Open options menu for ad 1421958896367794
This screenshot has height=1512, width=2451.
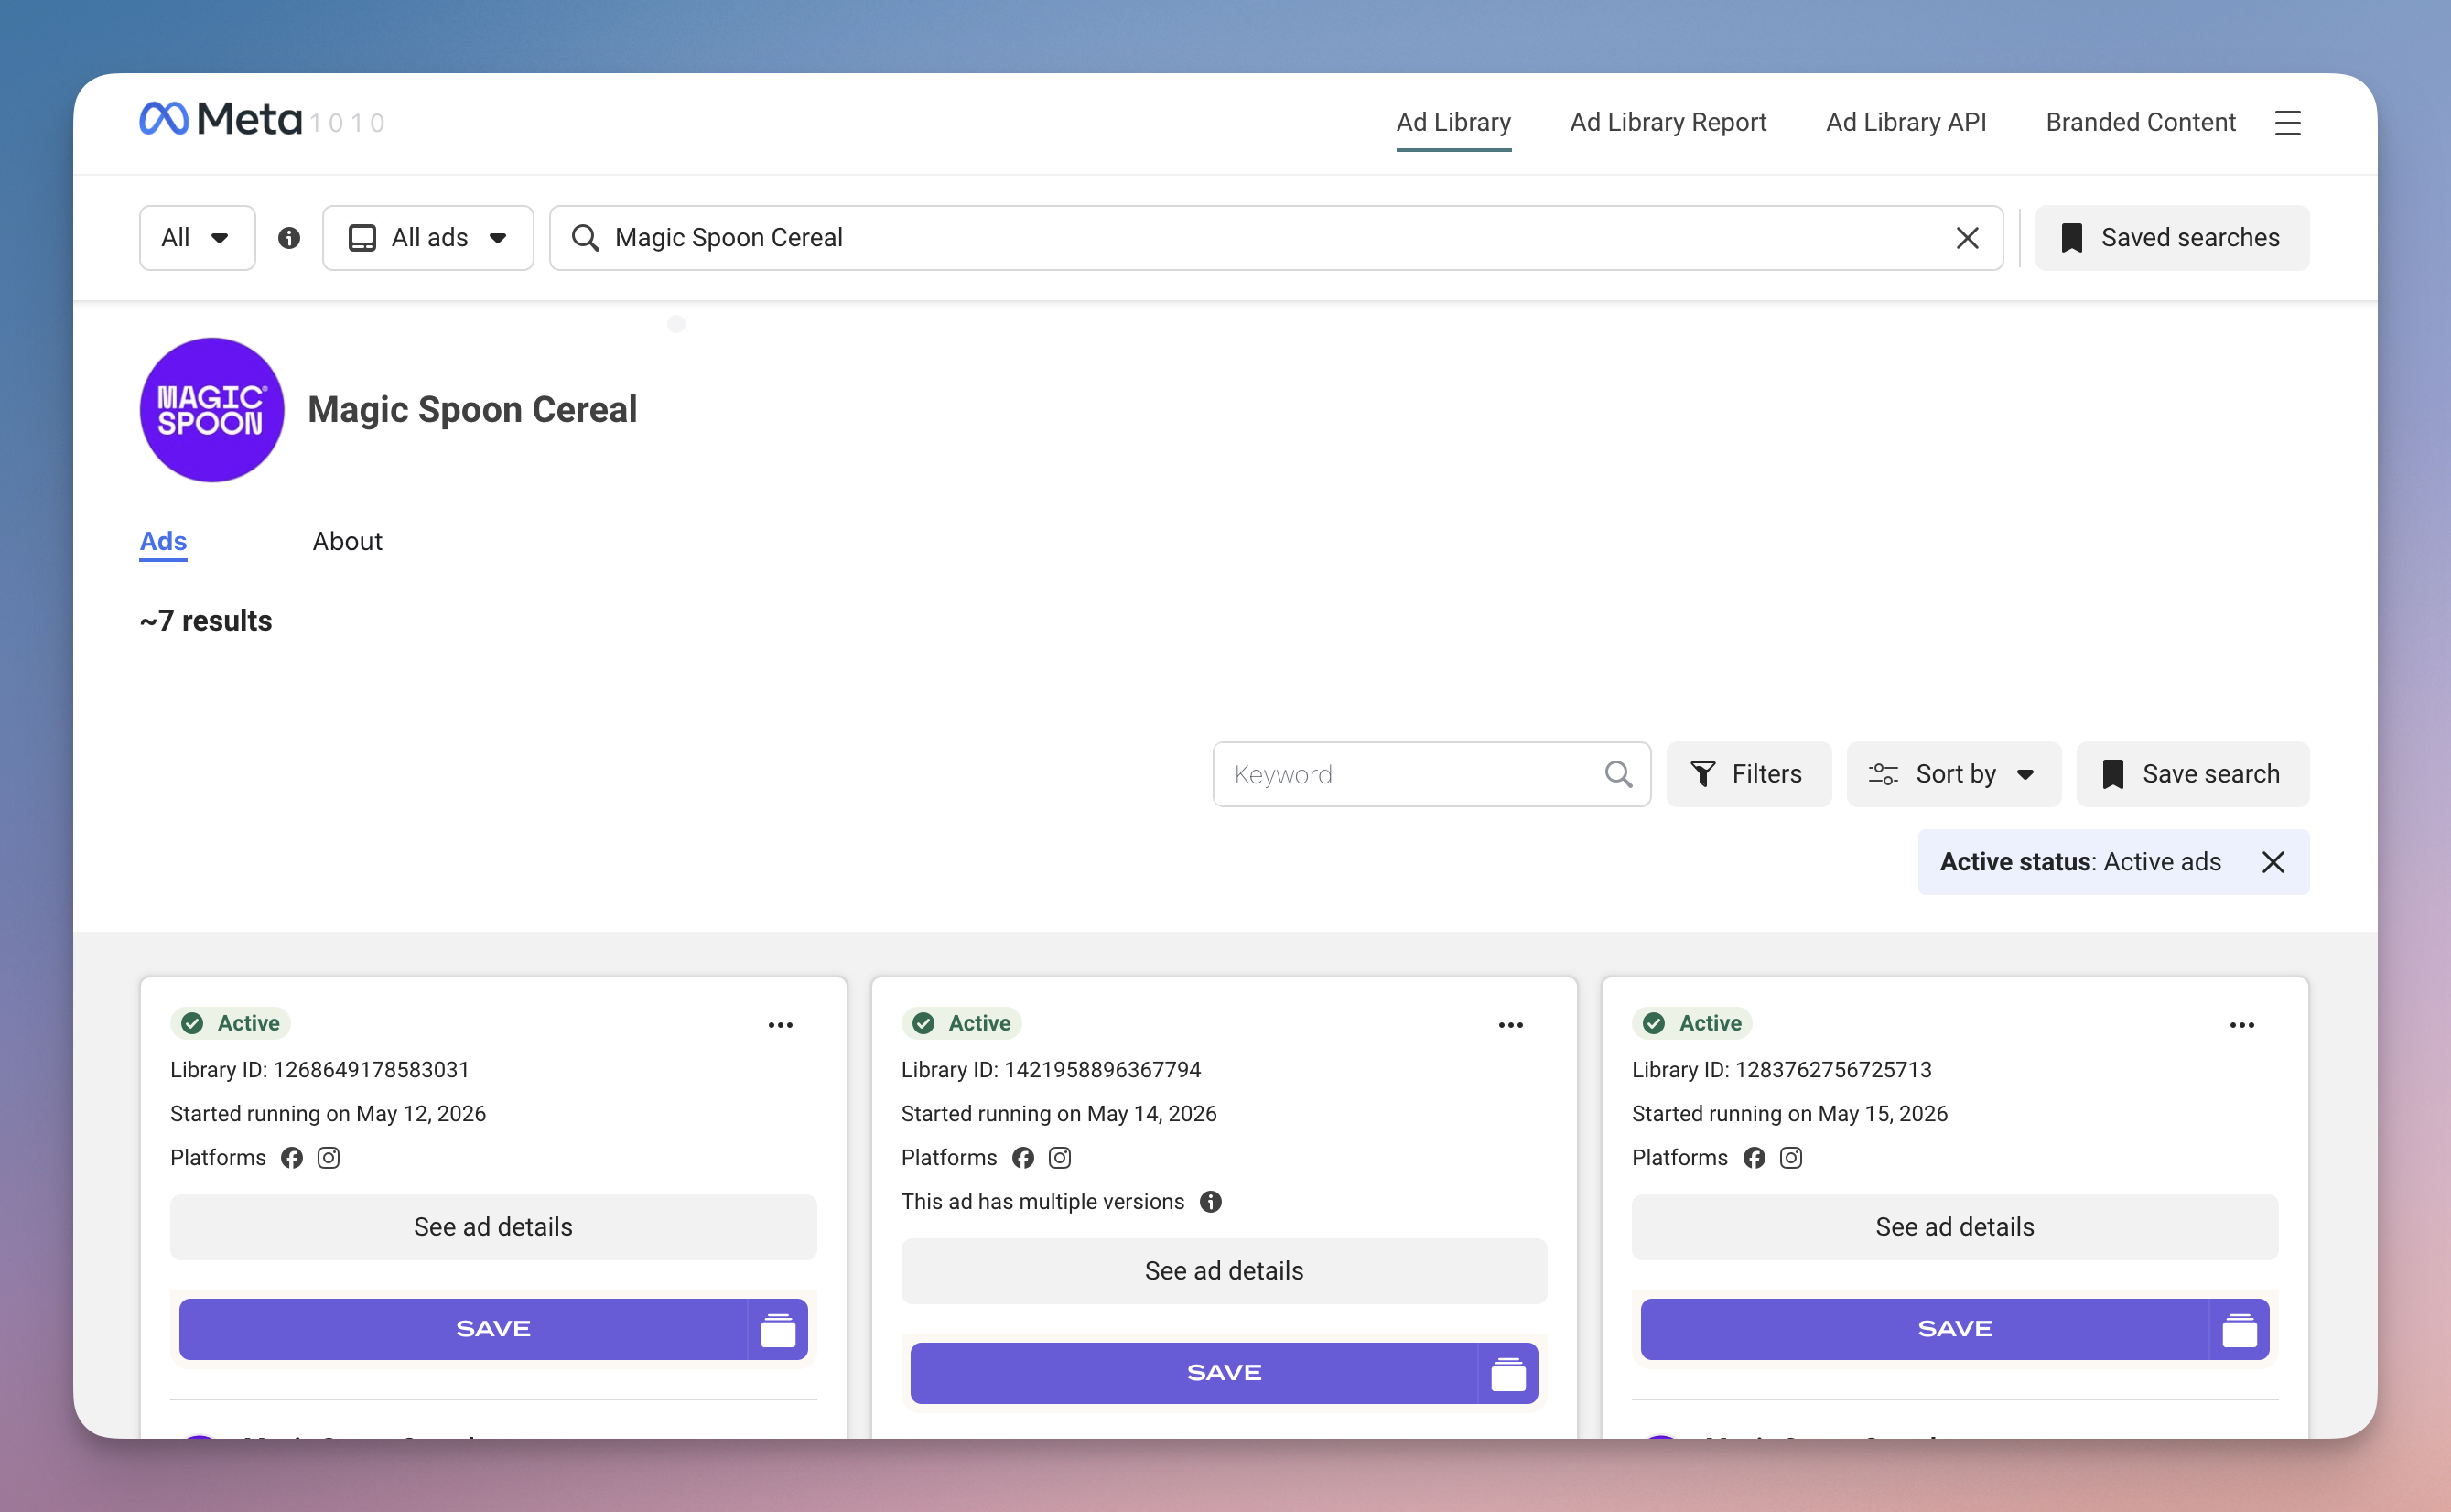1510,1025
